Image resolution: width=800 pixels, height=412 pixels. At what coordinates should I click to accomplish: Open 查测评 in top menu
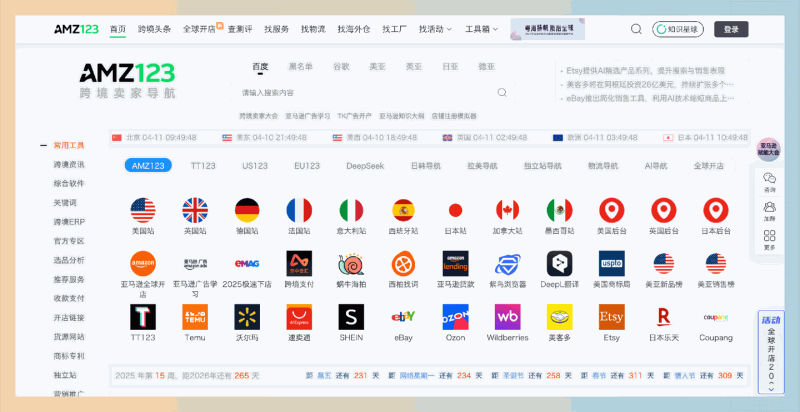(240, 29)
